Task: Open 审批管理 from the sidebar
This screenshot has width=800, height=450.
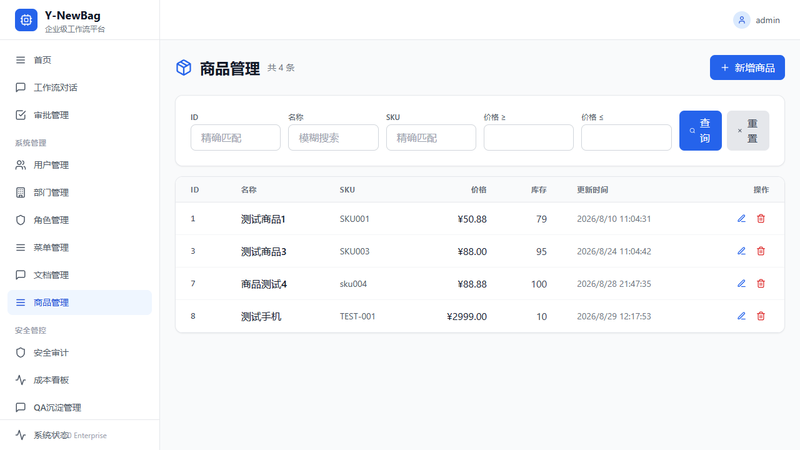Action: pyautogui.click(x=80, y=115)
